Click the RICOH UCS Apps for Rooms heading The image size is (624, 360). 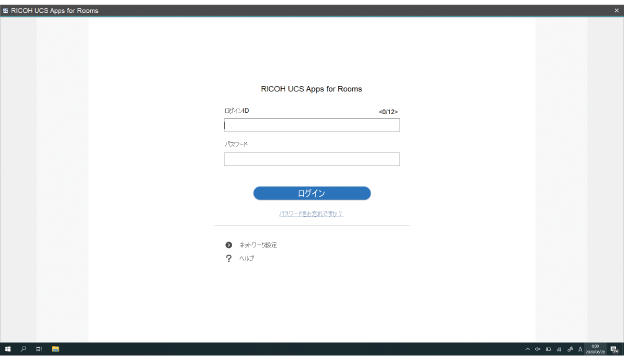pyautogui.click(x=311, y=89)
